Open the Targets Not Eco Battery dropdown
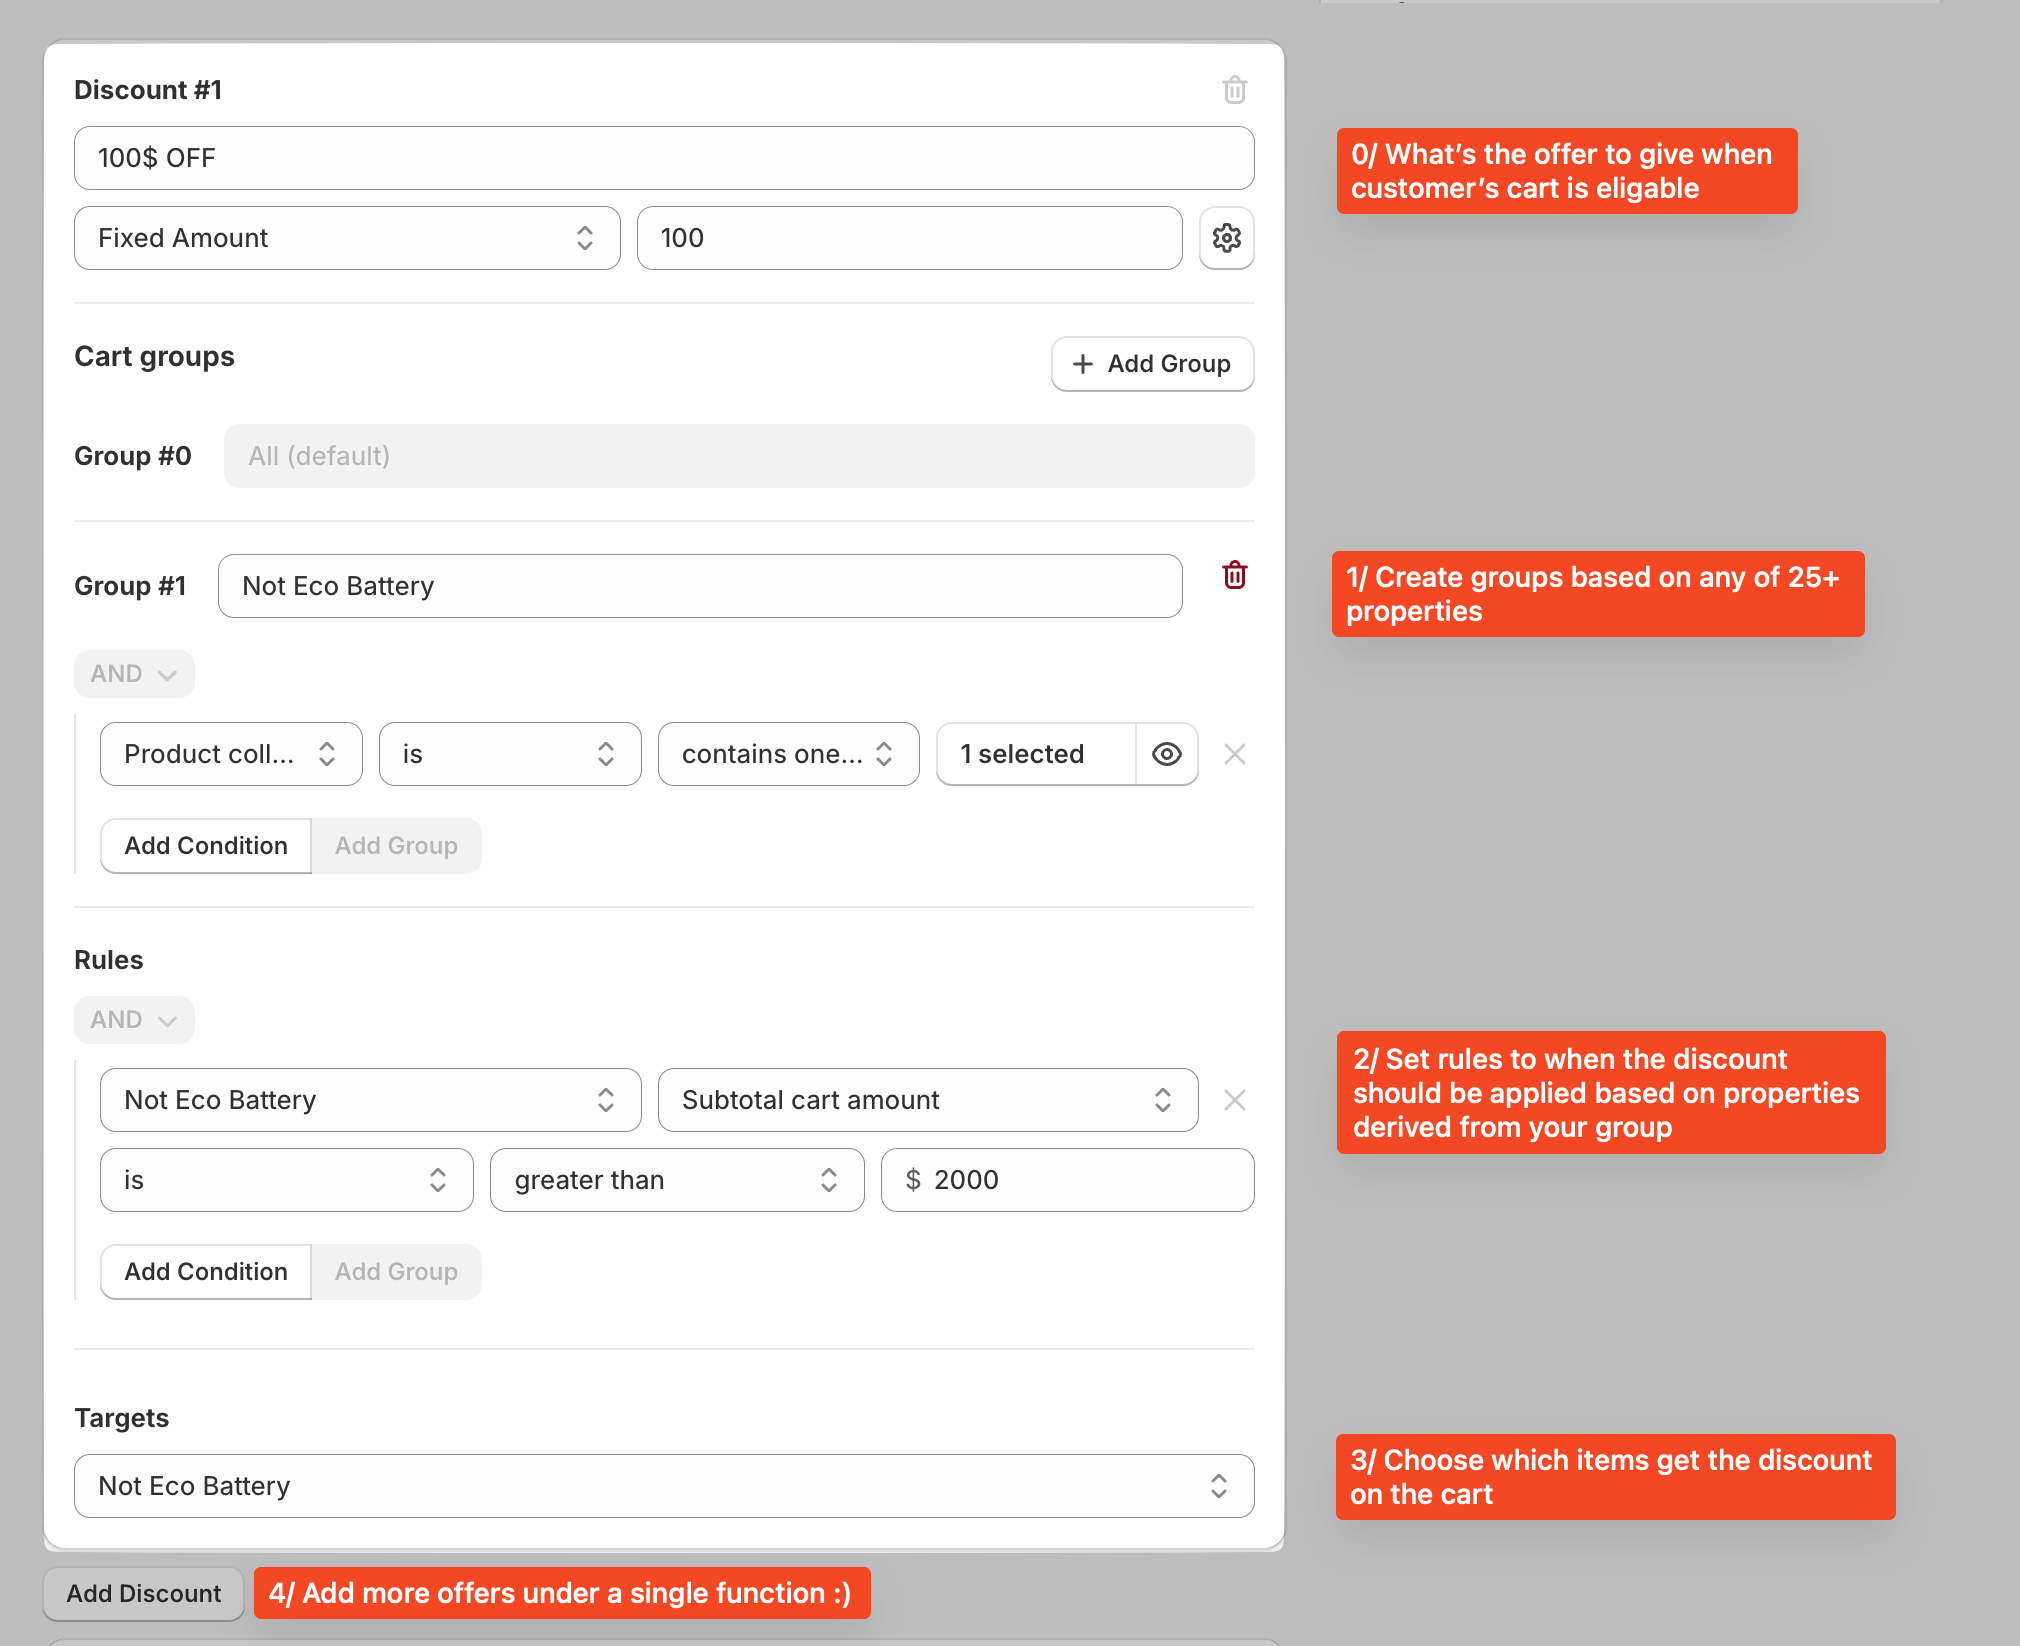 pos(663,1486)
